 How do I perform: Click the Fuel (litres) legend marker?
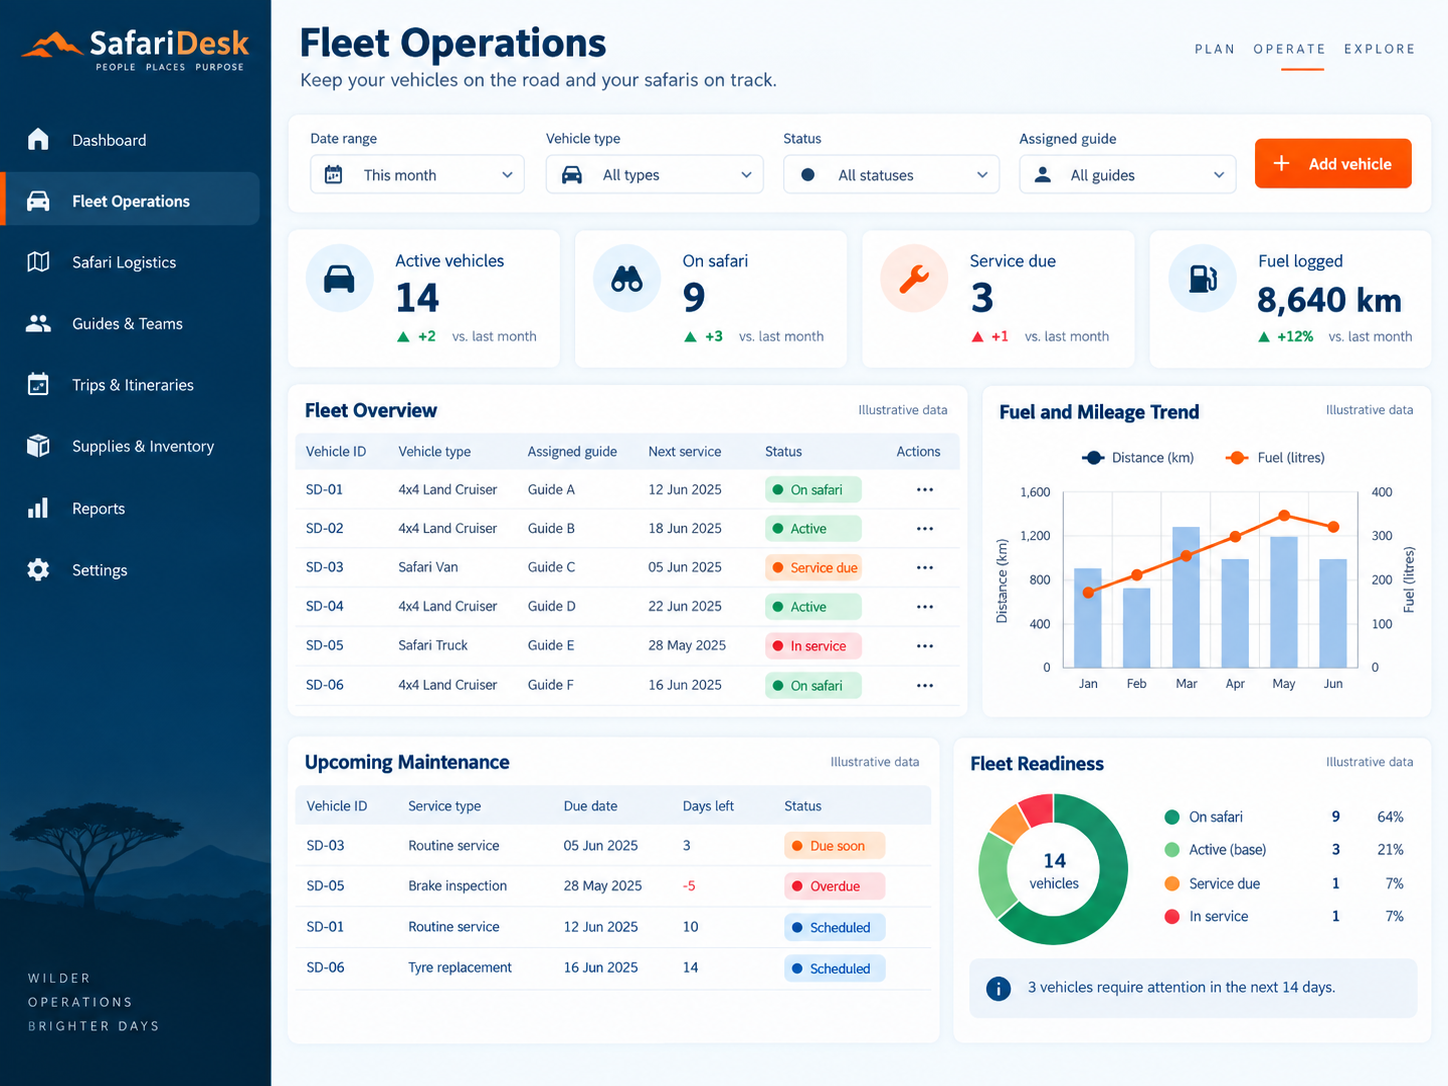1237,457
